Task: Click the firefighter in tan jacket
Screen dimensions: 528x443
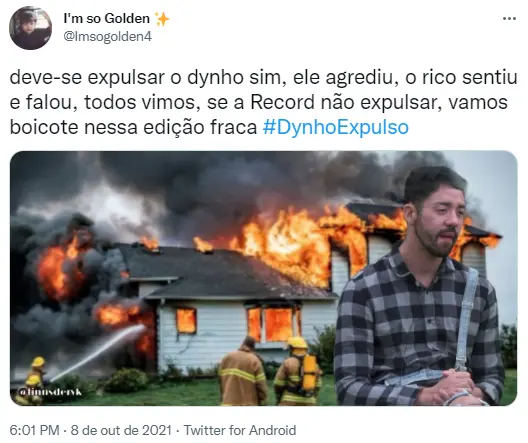Action: coord(242,372)
